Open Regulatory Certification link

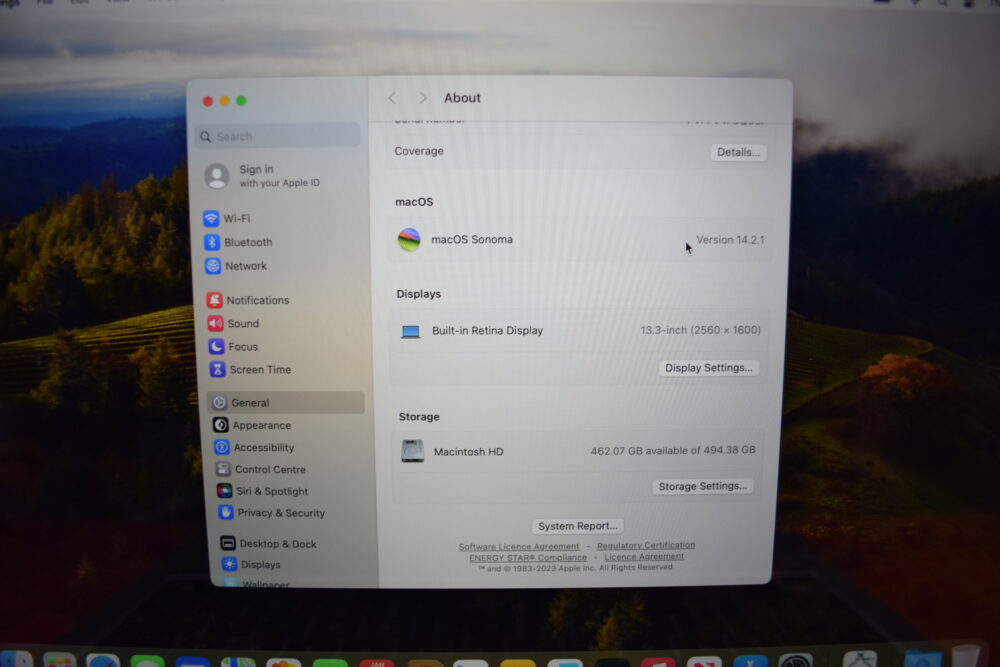coord(646,545)
